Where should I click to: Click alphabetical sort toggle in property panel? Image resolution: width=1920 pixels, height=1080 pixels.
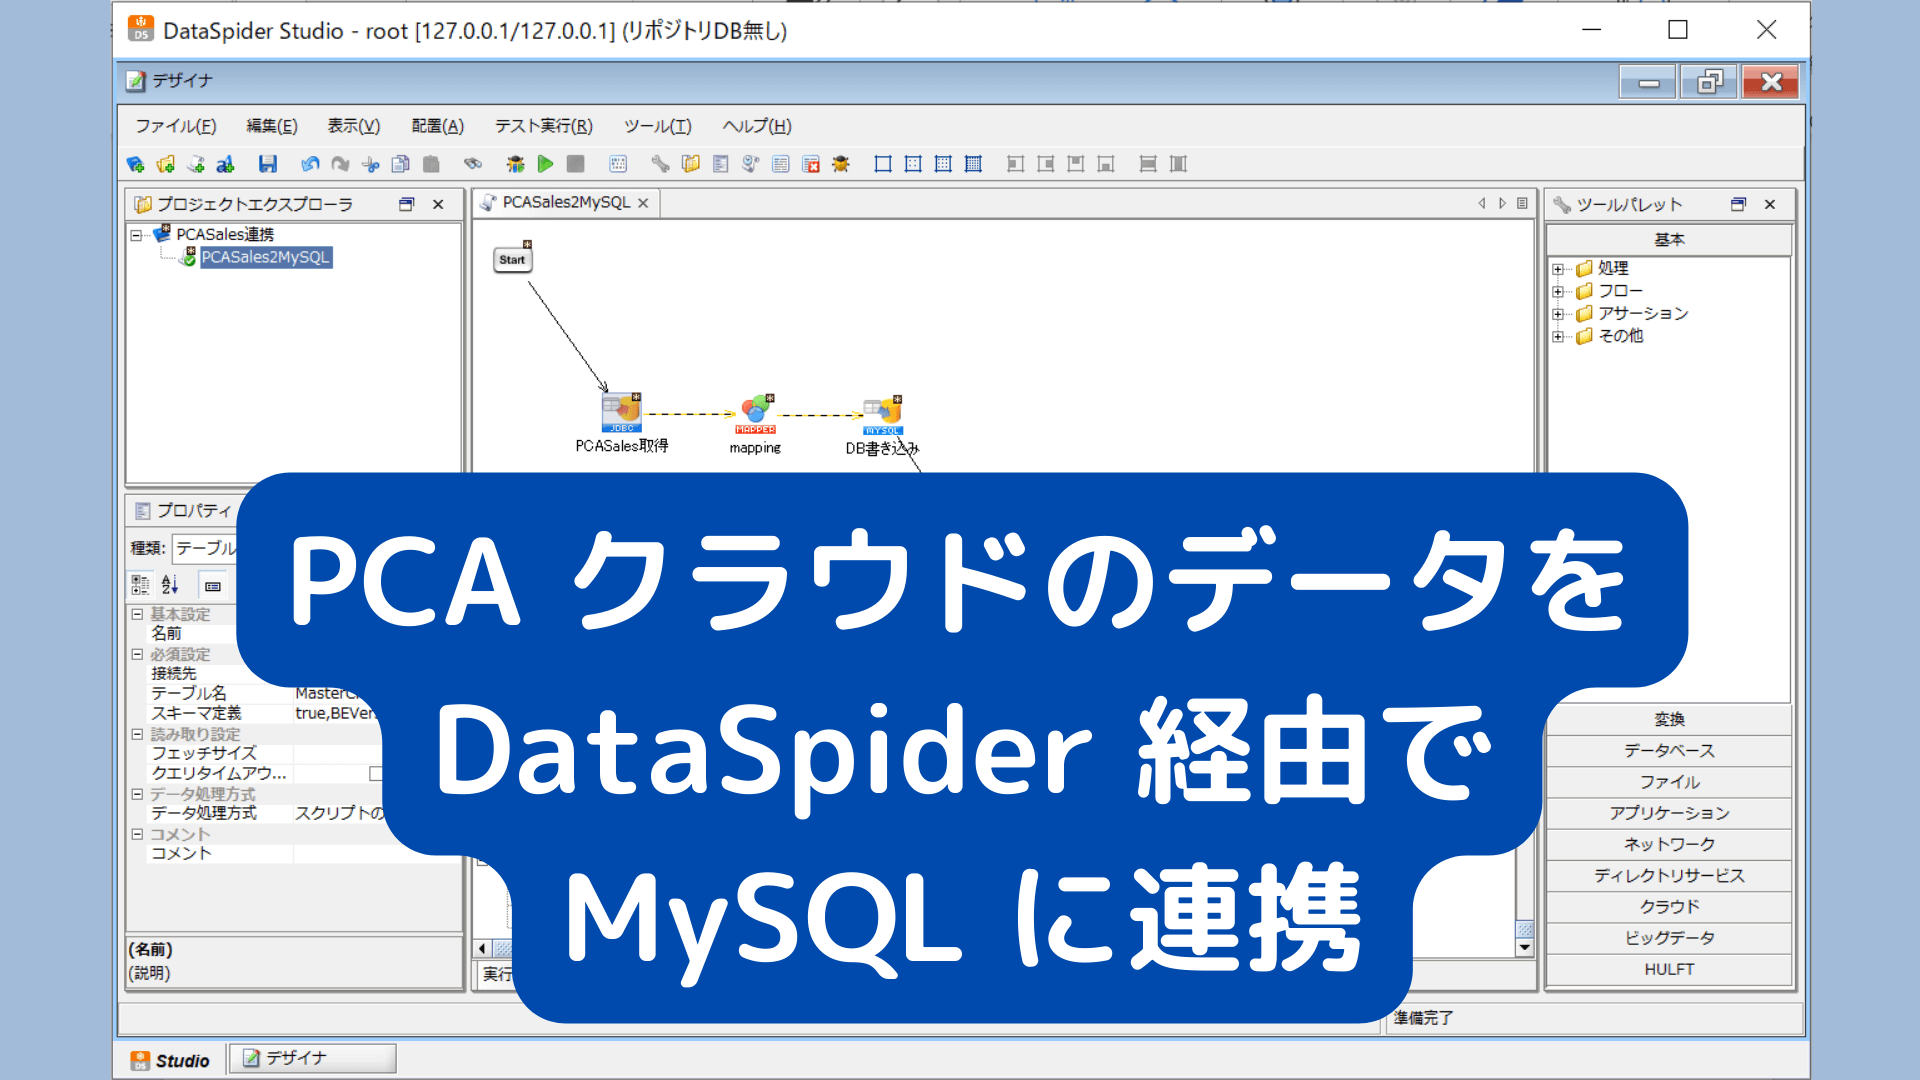(170, 585)
